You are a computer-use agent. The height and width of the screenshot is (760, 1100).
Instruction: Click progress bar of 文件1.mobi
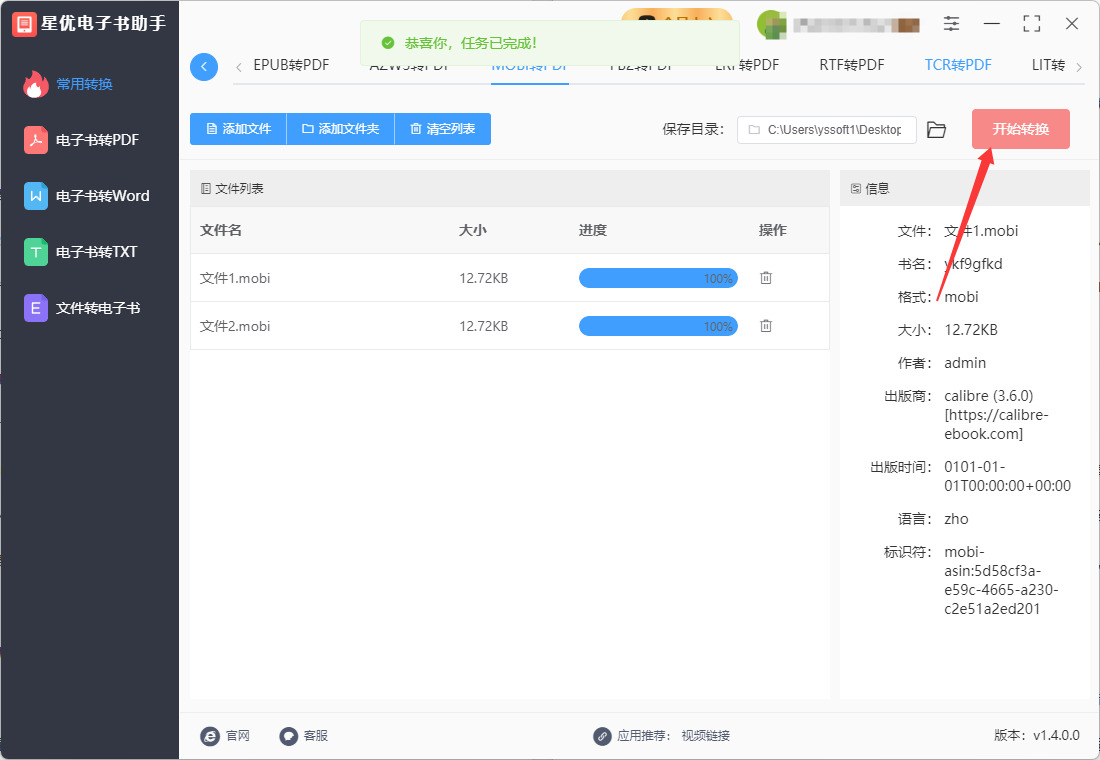tap(658, 278)
